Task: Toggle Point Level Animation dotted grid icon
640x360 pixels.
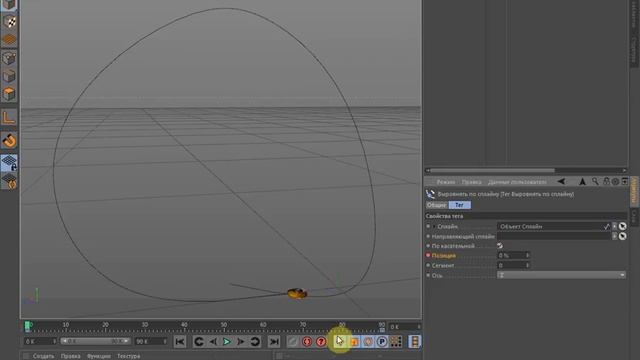Action: [396, 342]
